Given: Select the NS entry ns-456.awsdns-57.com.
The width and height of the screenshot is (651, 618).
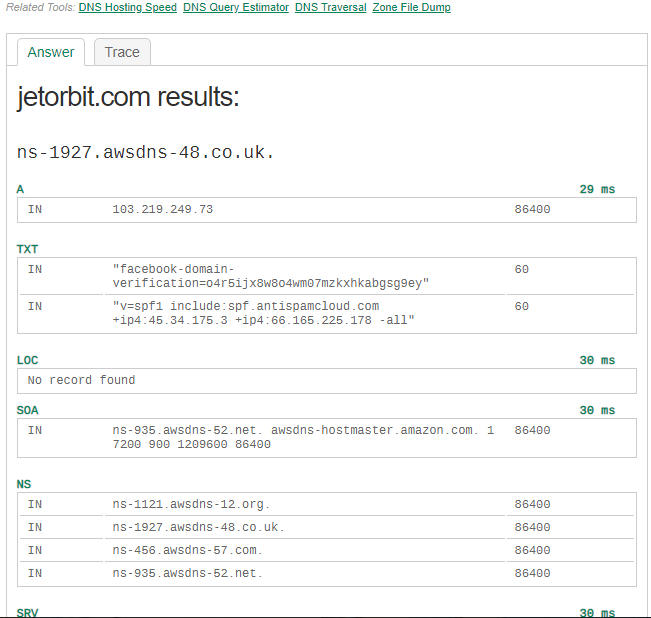Looking at the screenshot, I should (187, 550).
